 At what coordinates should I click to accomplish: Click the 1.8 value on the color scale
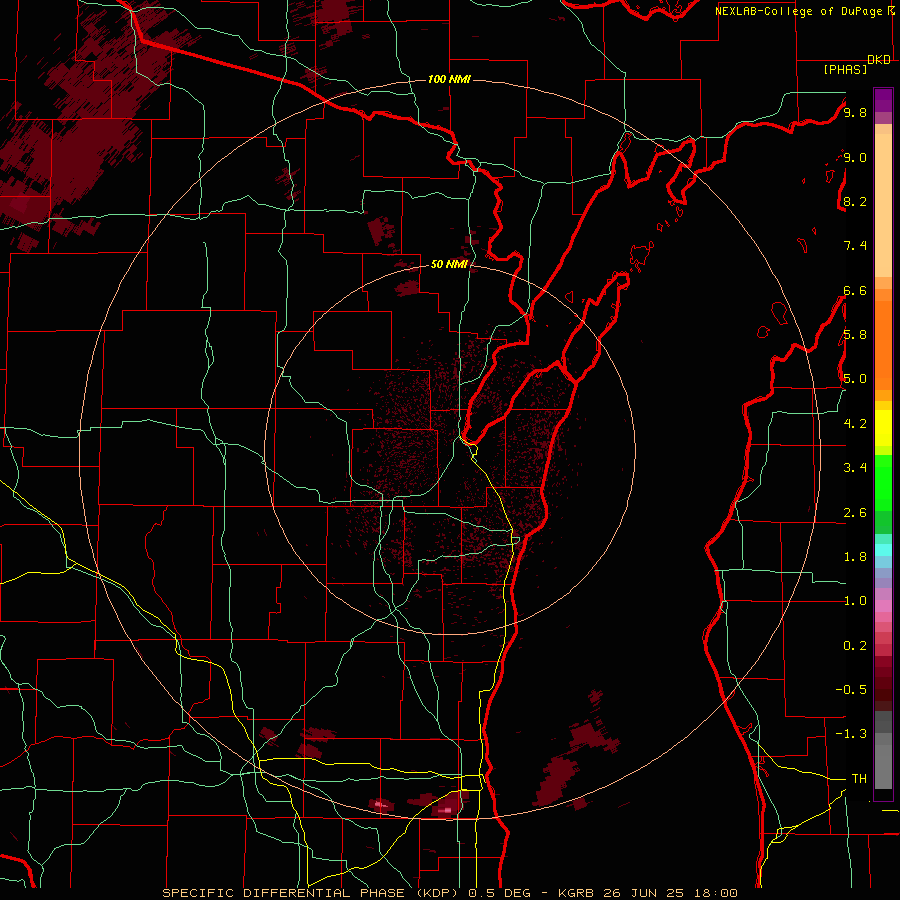pos(855,557)
